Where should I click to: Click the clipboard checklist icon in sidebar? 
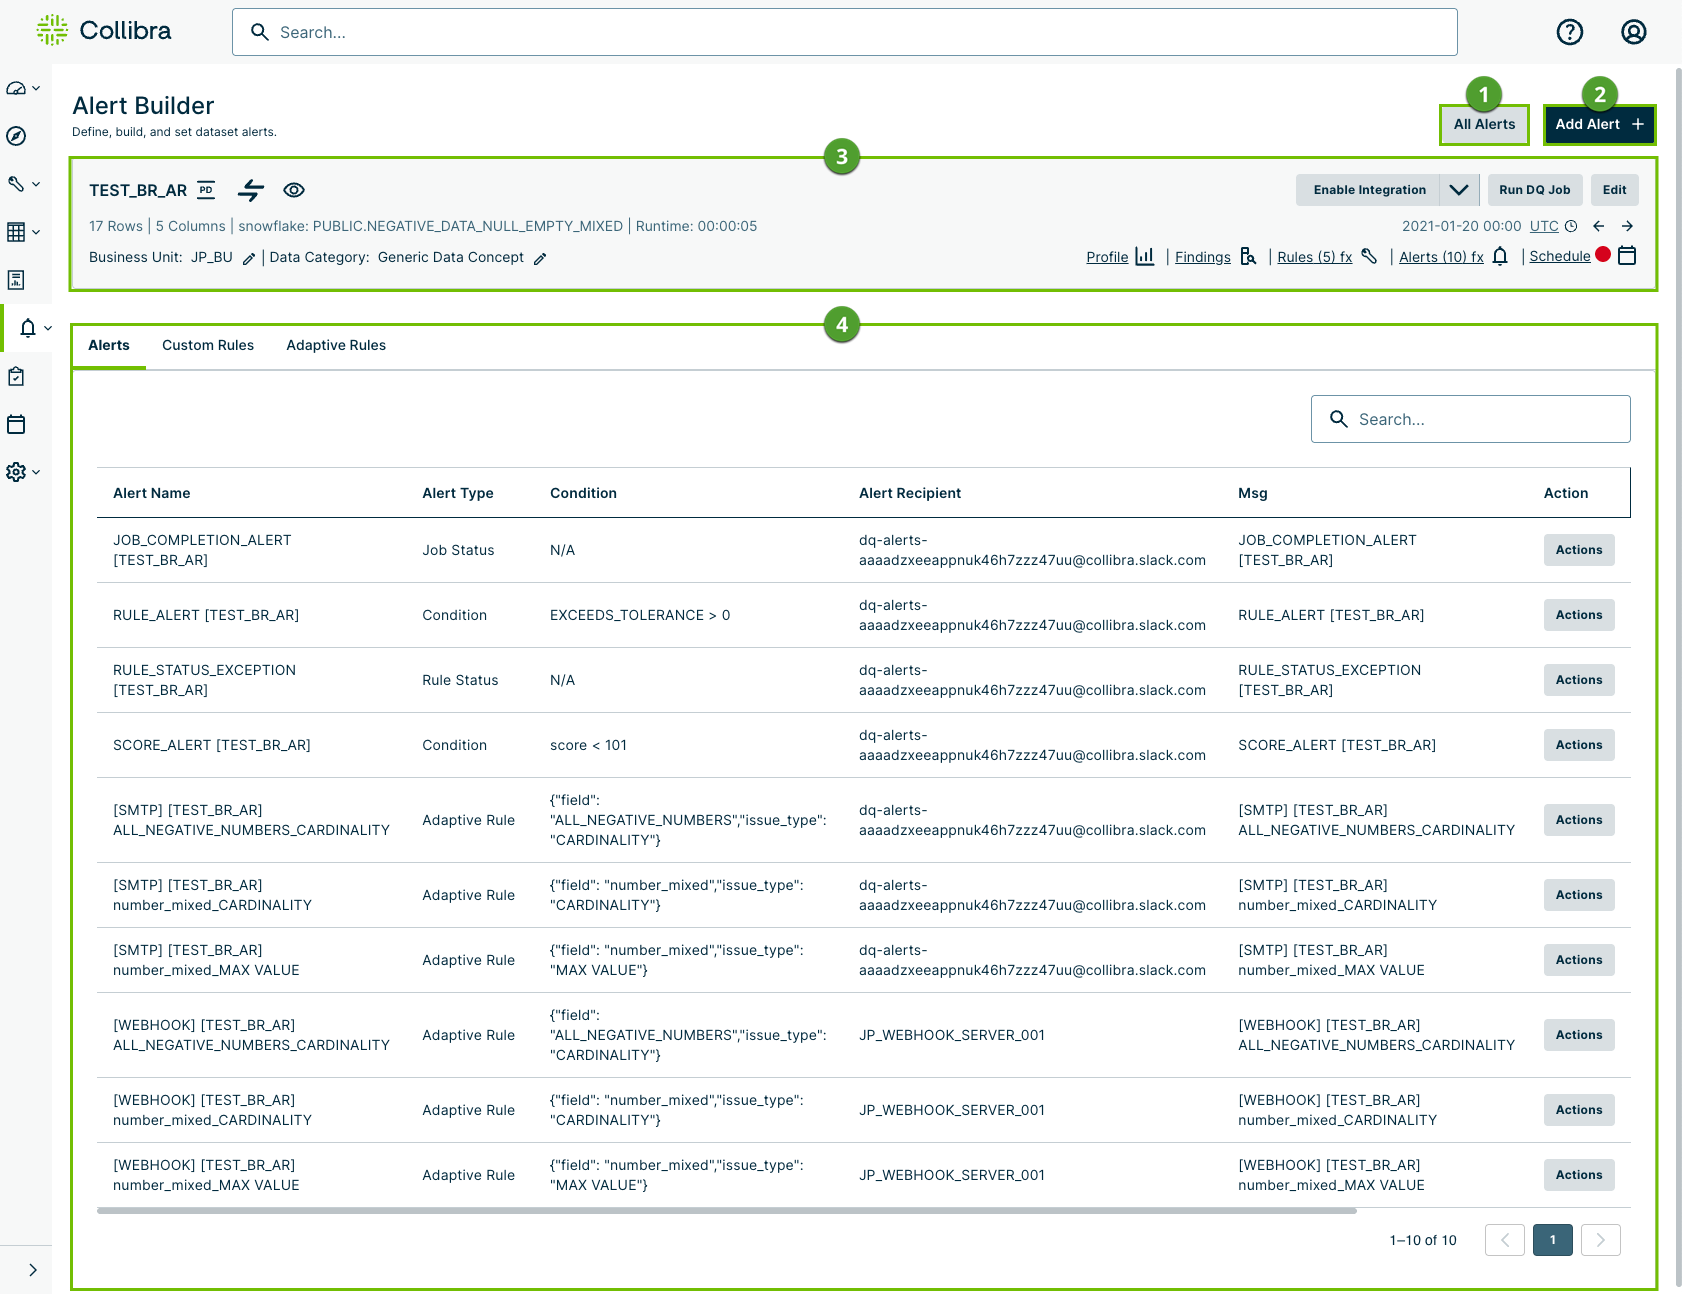click(x=15, y=376)
